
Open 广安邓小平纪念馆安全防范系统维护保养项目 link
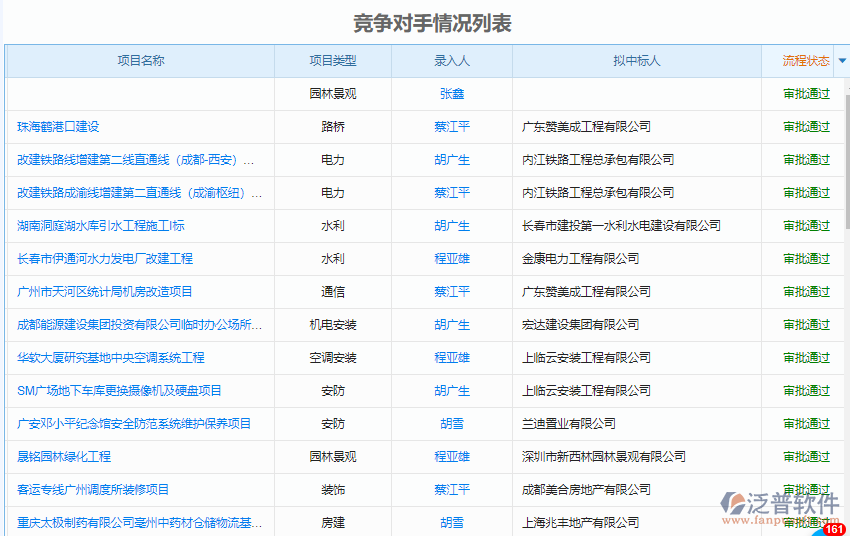coord(134,424)
